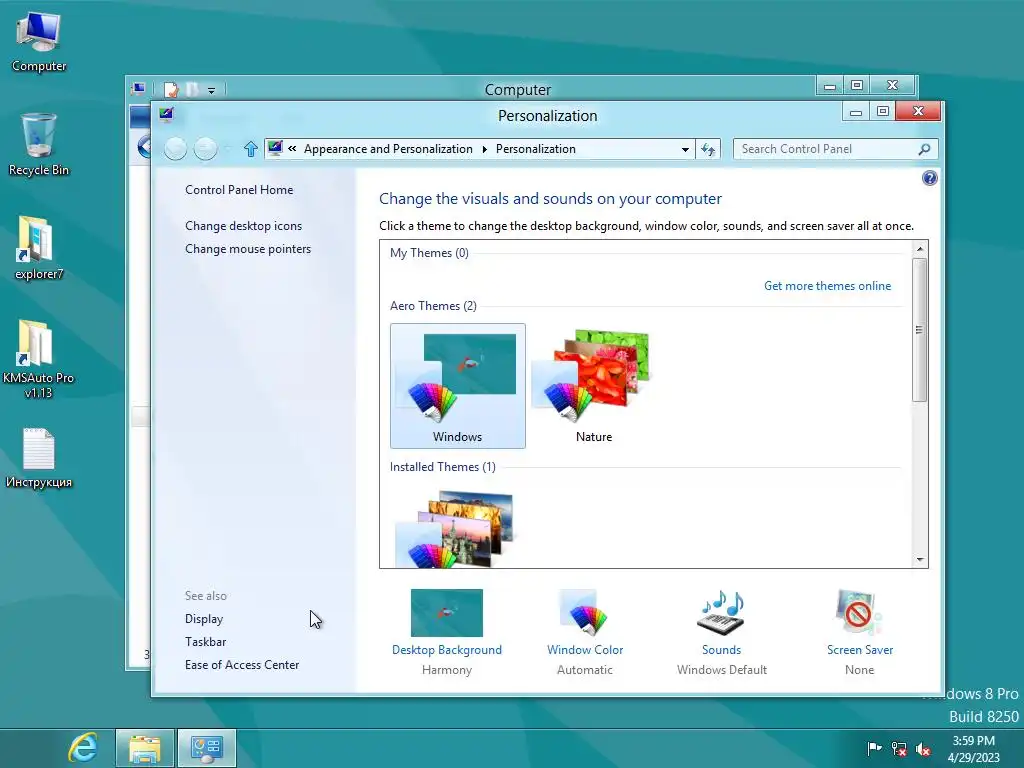Open the Computer desktop icon
This screenshot has height=768, width=1024.
(x=39, y=42)
